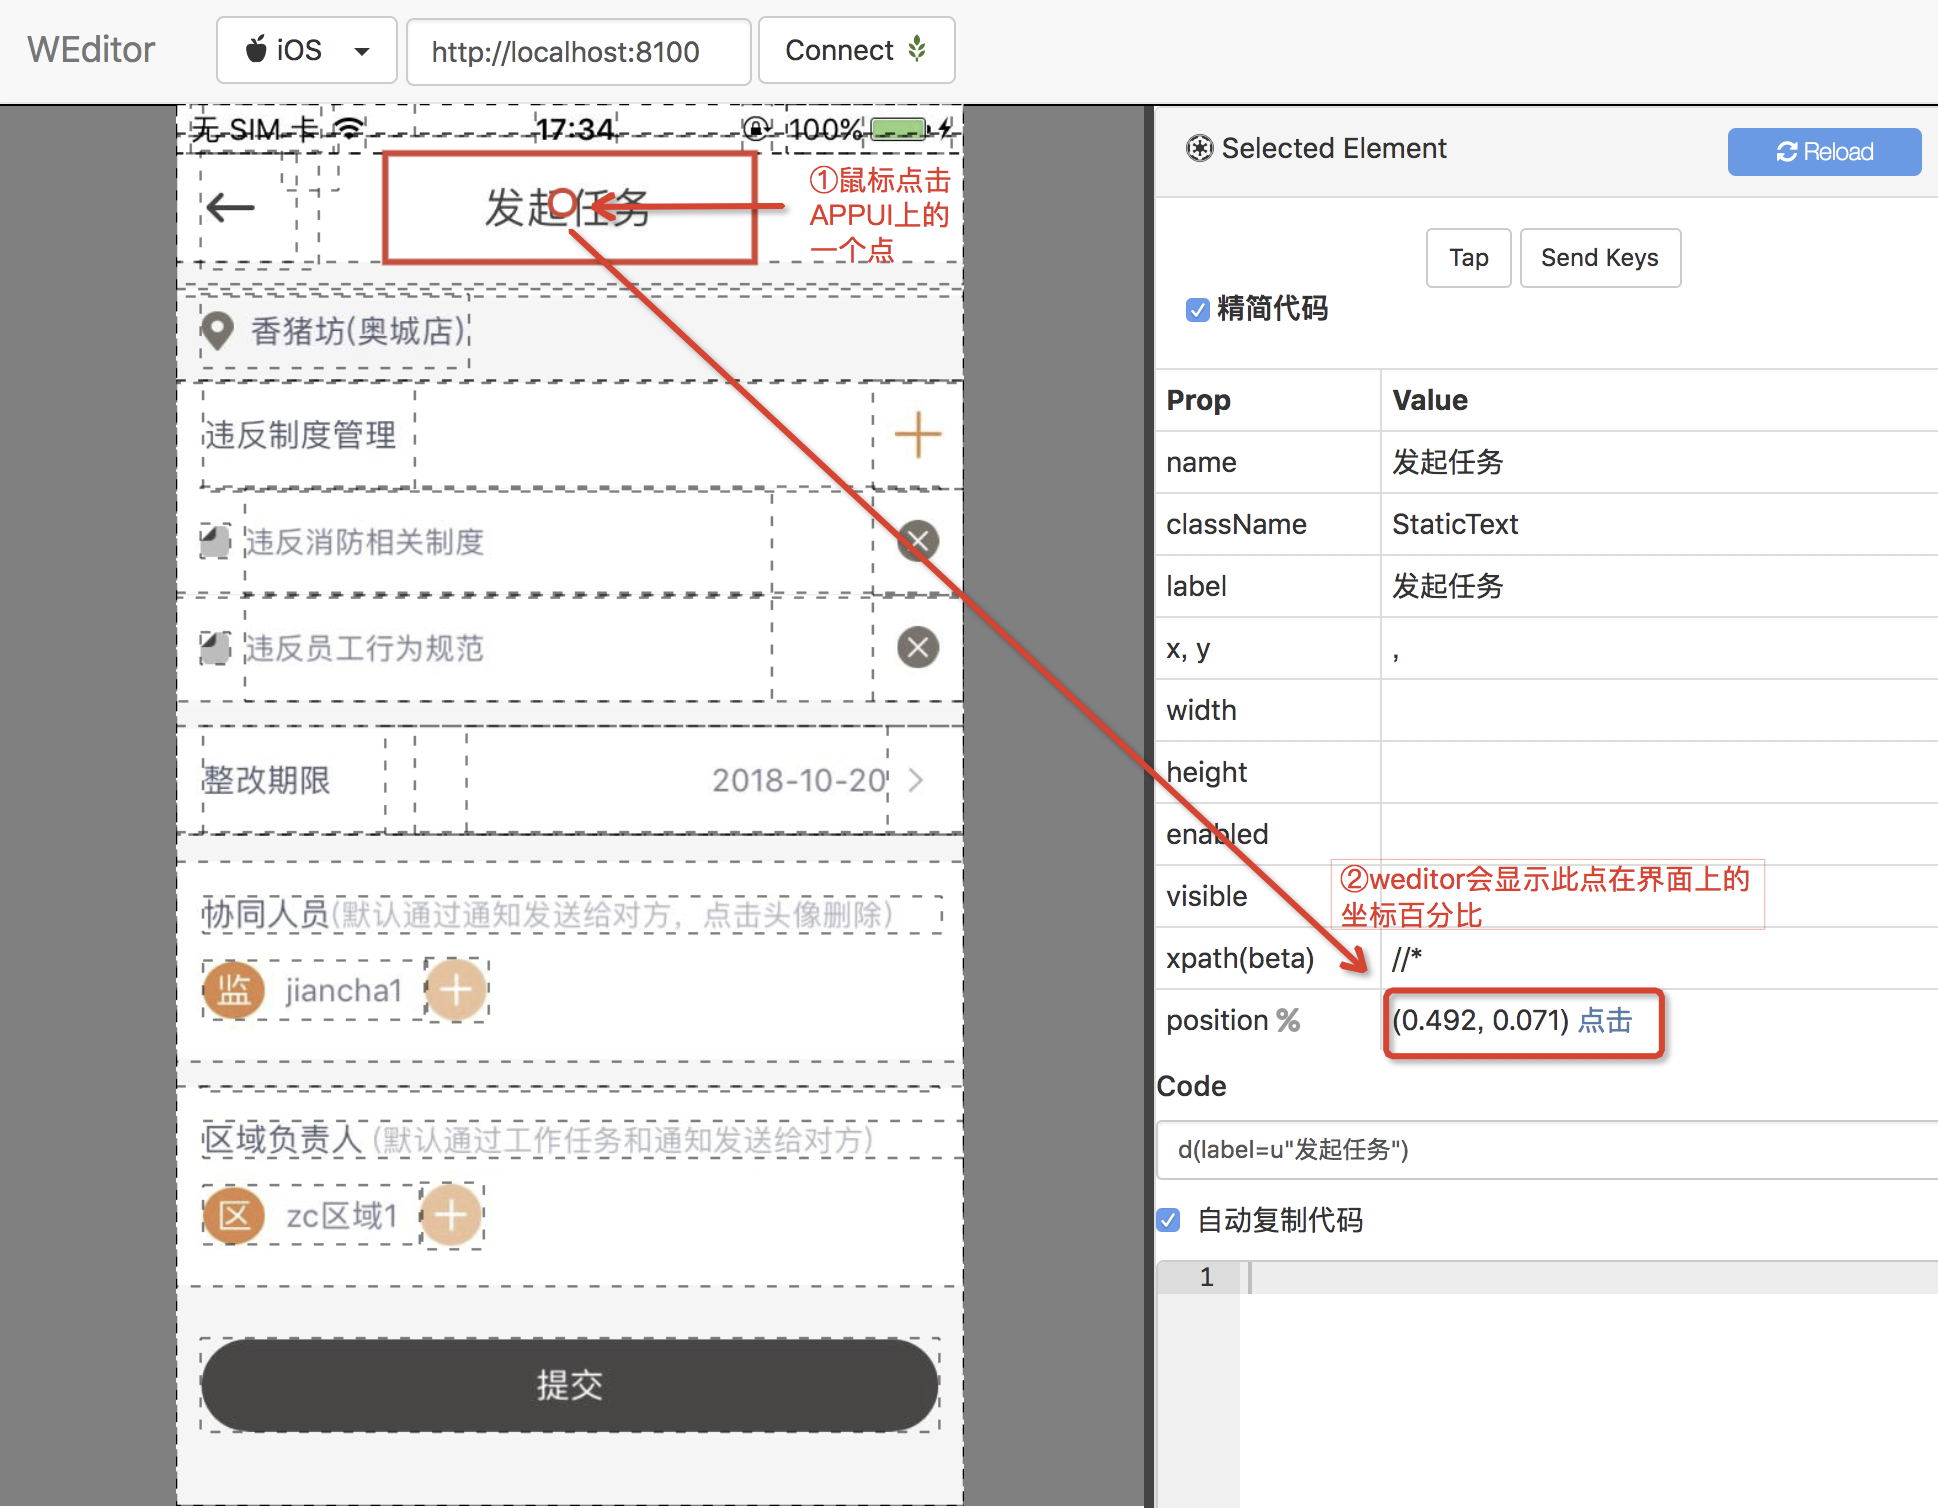This screenshot has height=1508, width=1938.
Task: Open 整改期限 date chevron
Action: coord(915,780)
